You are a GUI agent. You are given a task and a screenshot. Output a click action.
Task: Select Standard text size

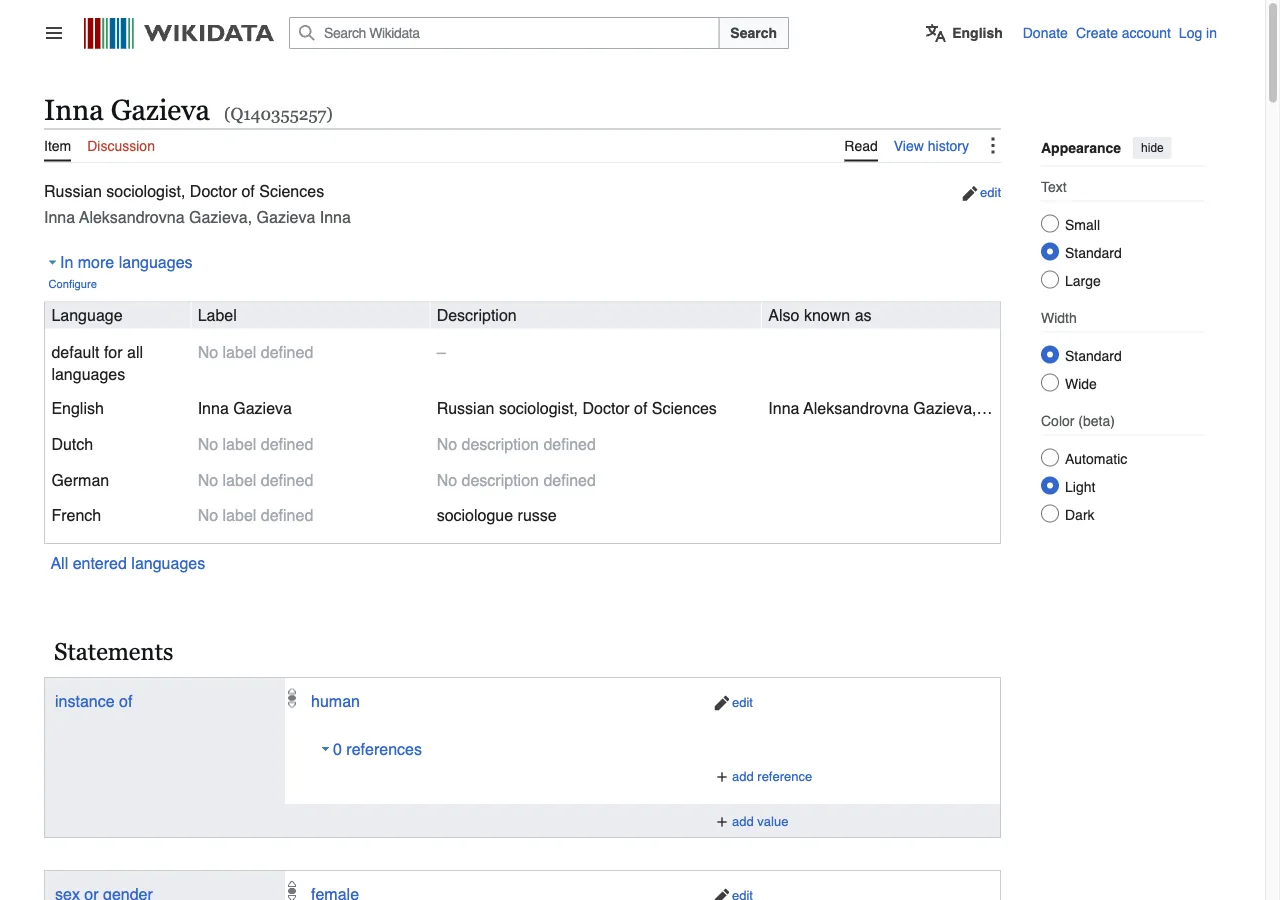[1050, 252]
